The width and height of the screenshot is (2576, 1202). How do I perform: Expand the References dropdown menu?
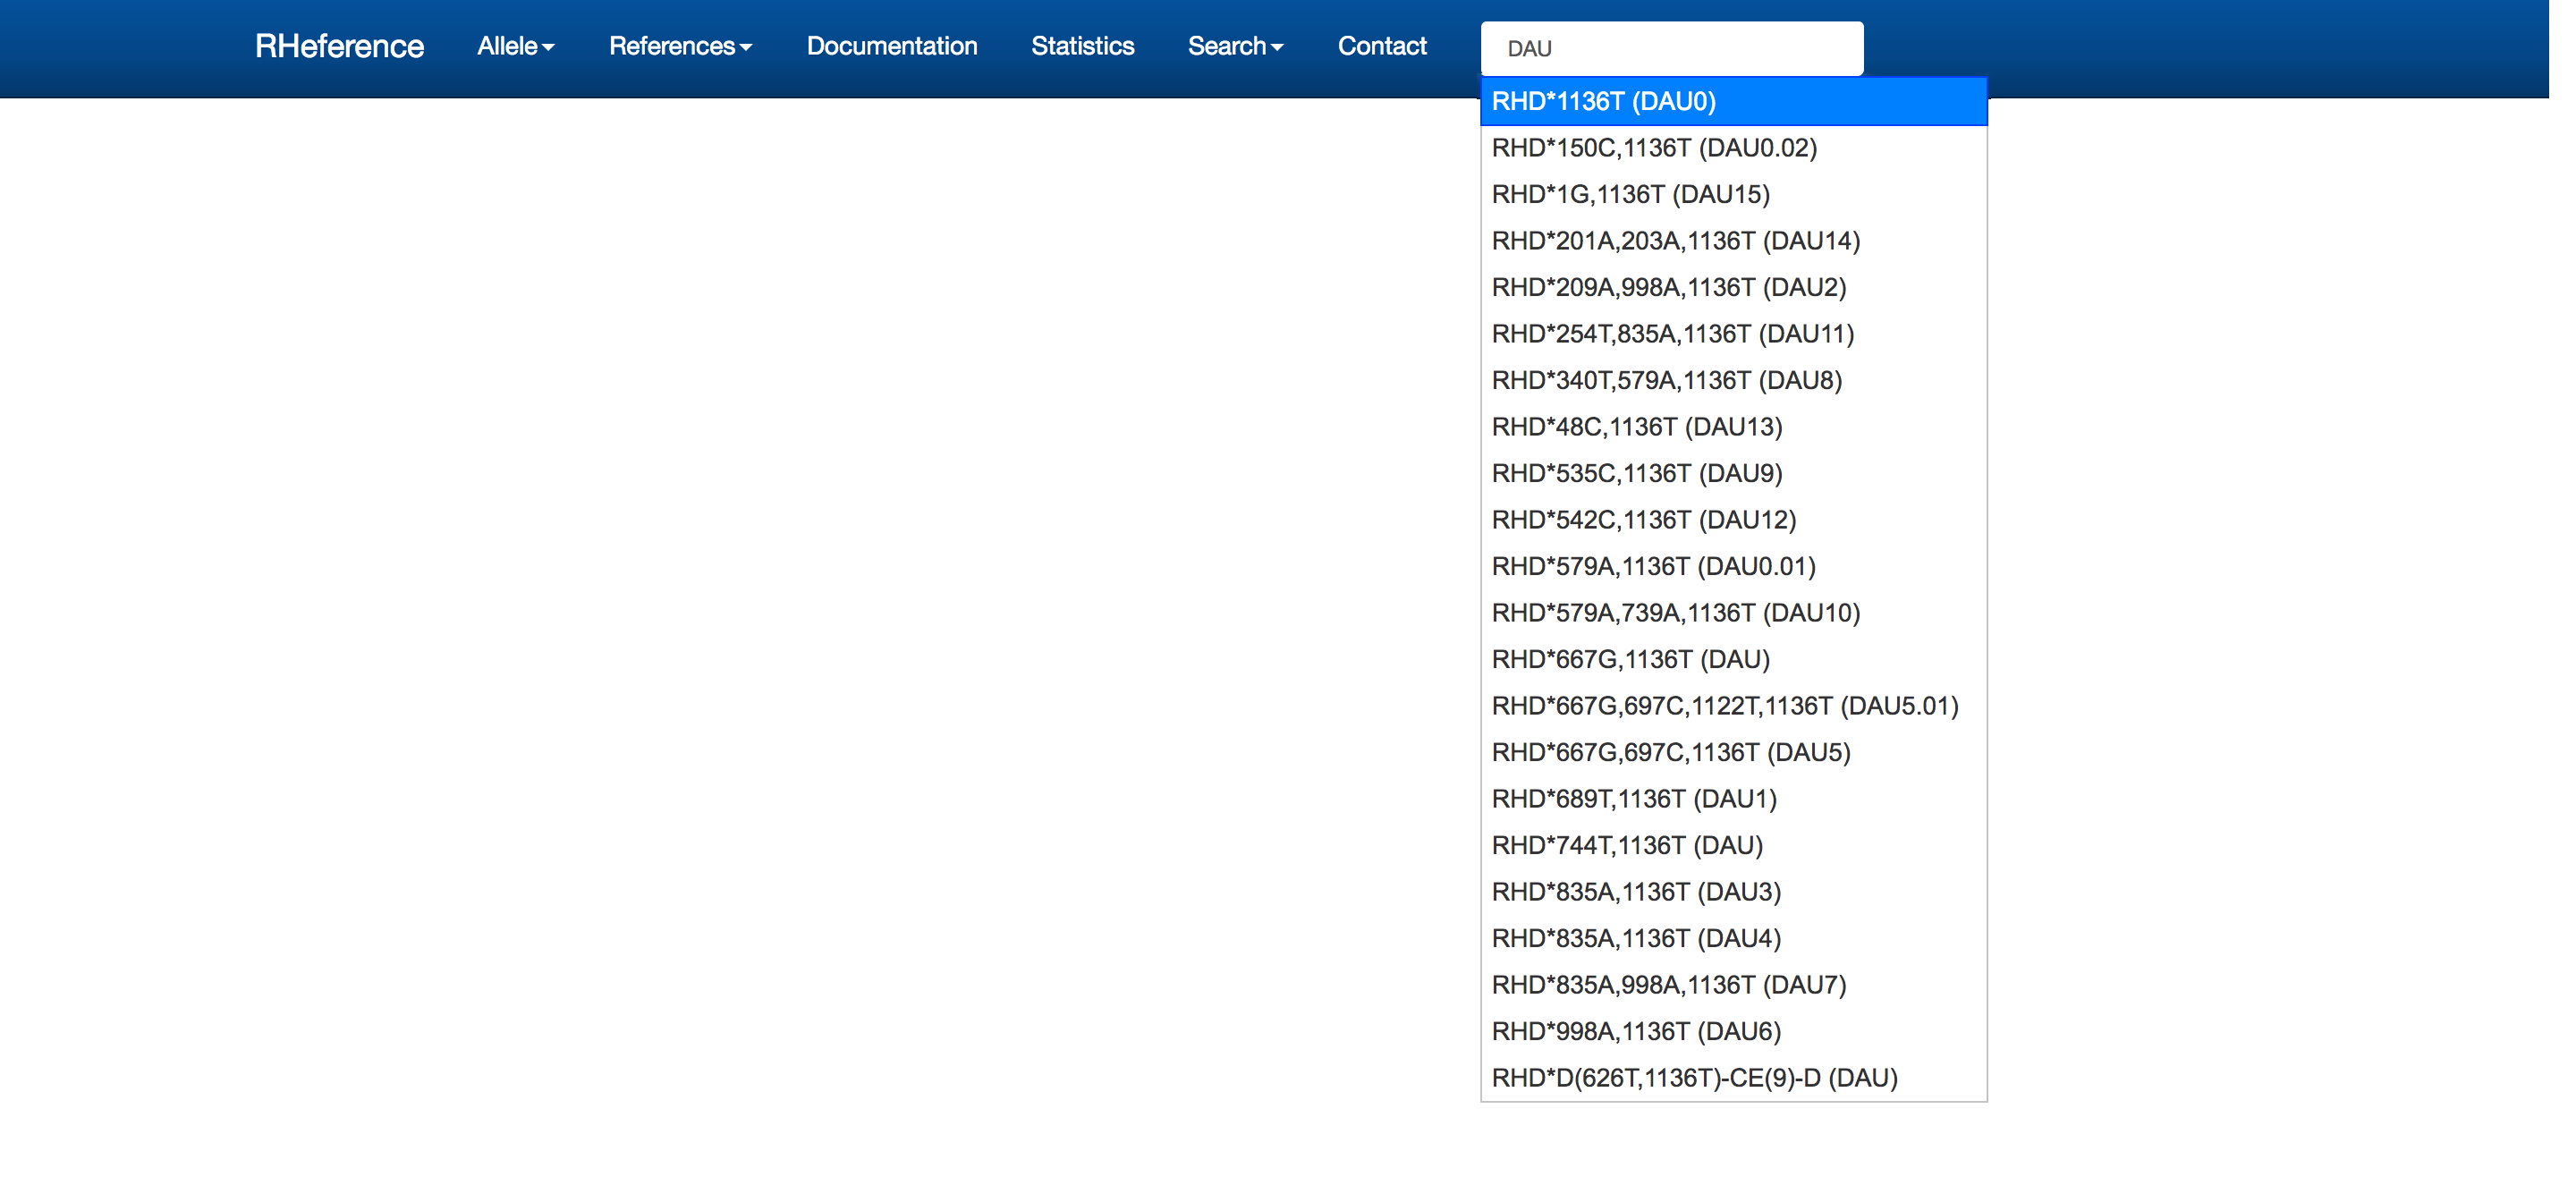pyautogui.click(x=680, y=46)
